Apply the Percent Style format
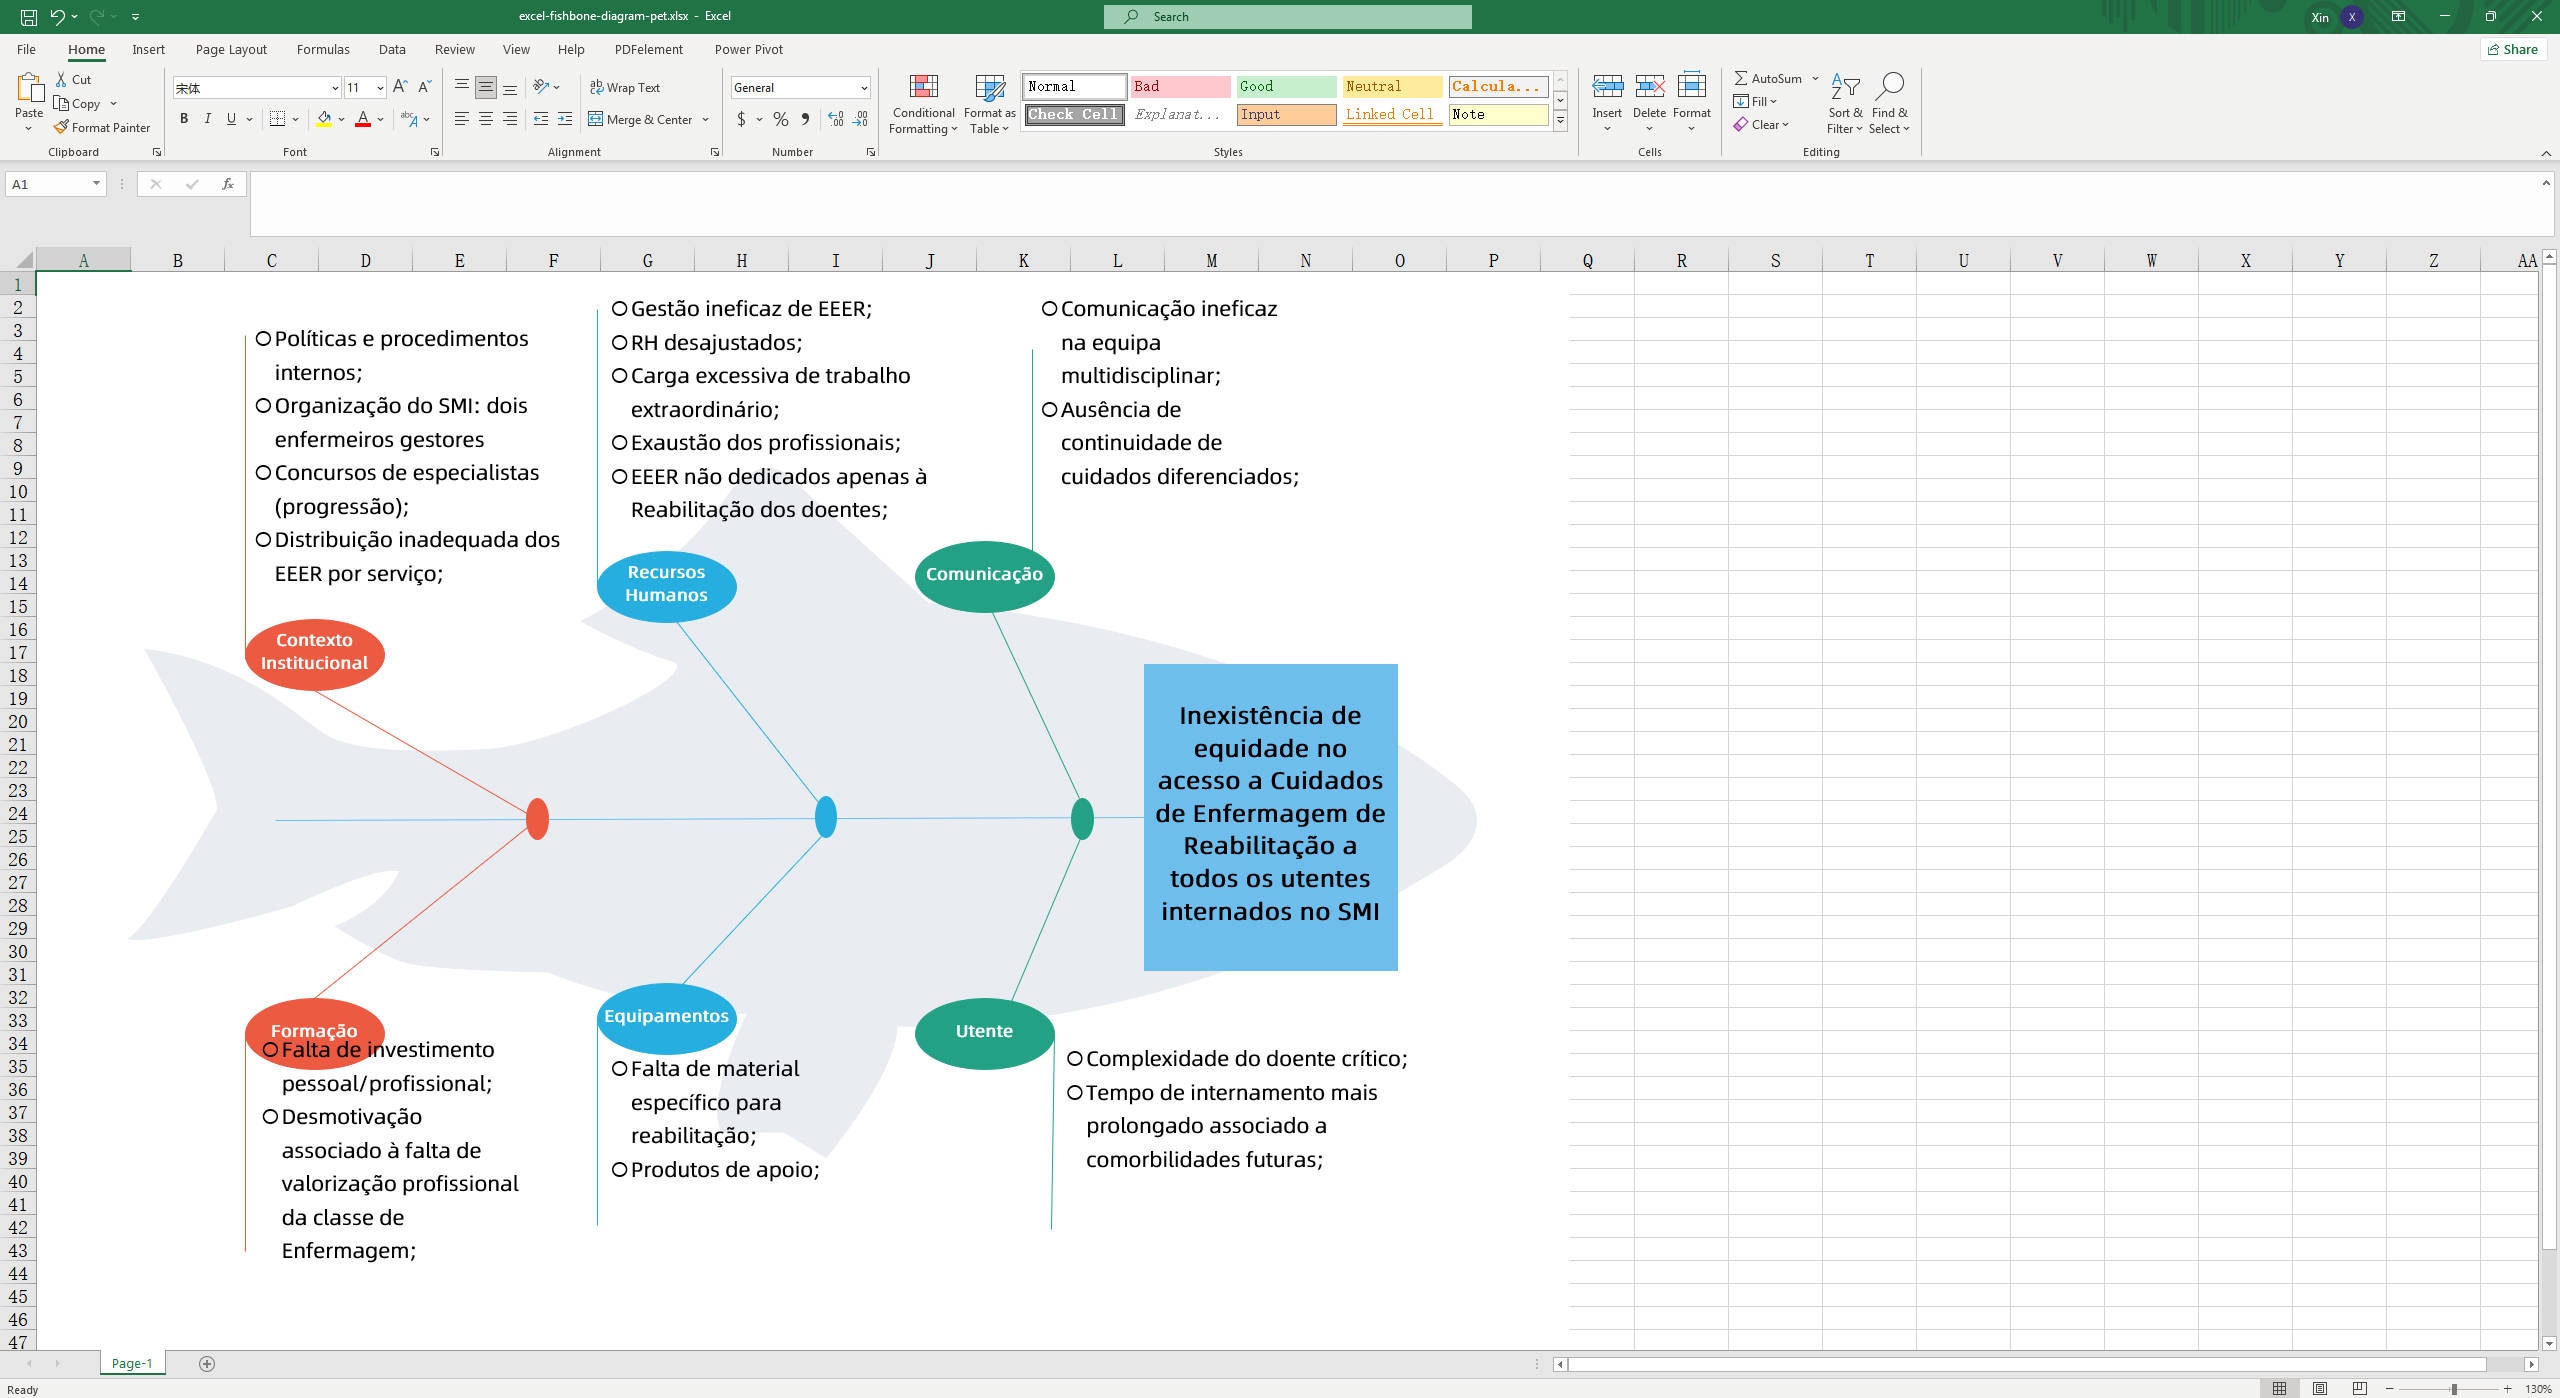The height and width of the screenshot is (1398, 2560). 779,119
